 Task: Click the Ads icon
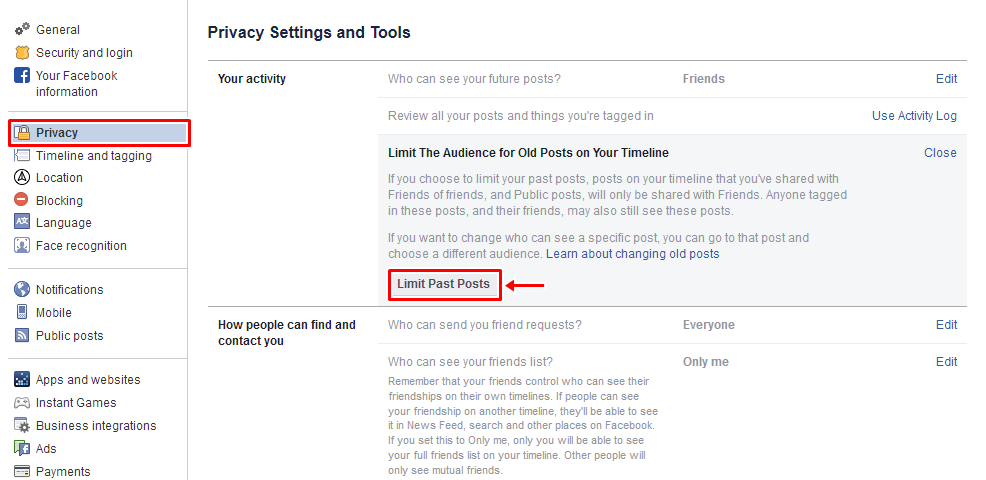[x=22, y=449]
